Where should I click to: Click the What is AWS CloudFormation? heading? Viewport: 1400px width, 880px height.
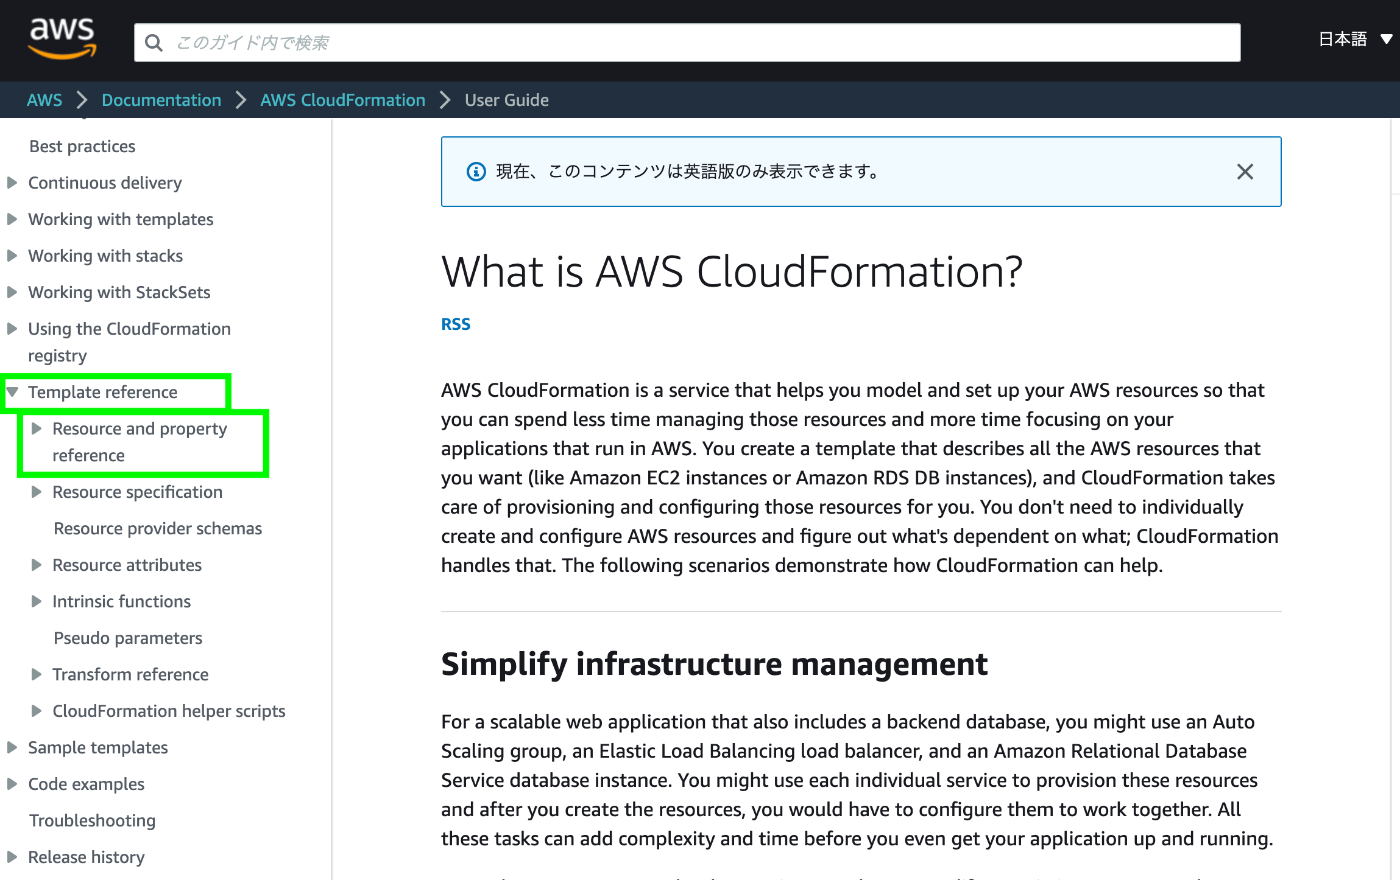732,272
